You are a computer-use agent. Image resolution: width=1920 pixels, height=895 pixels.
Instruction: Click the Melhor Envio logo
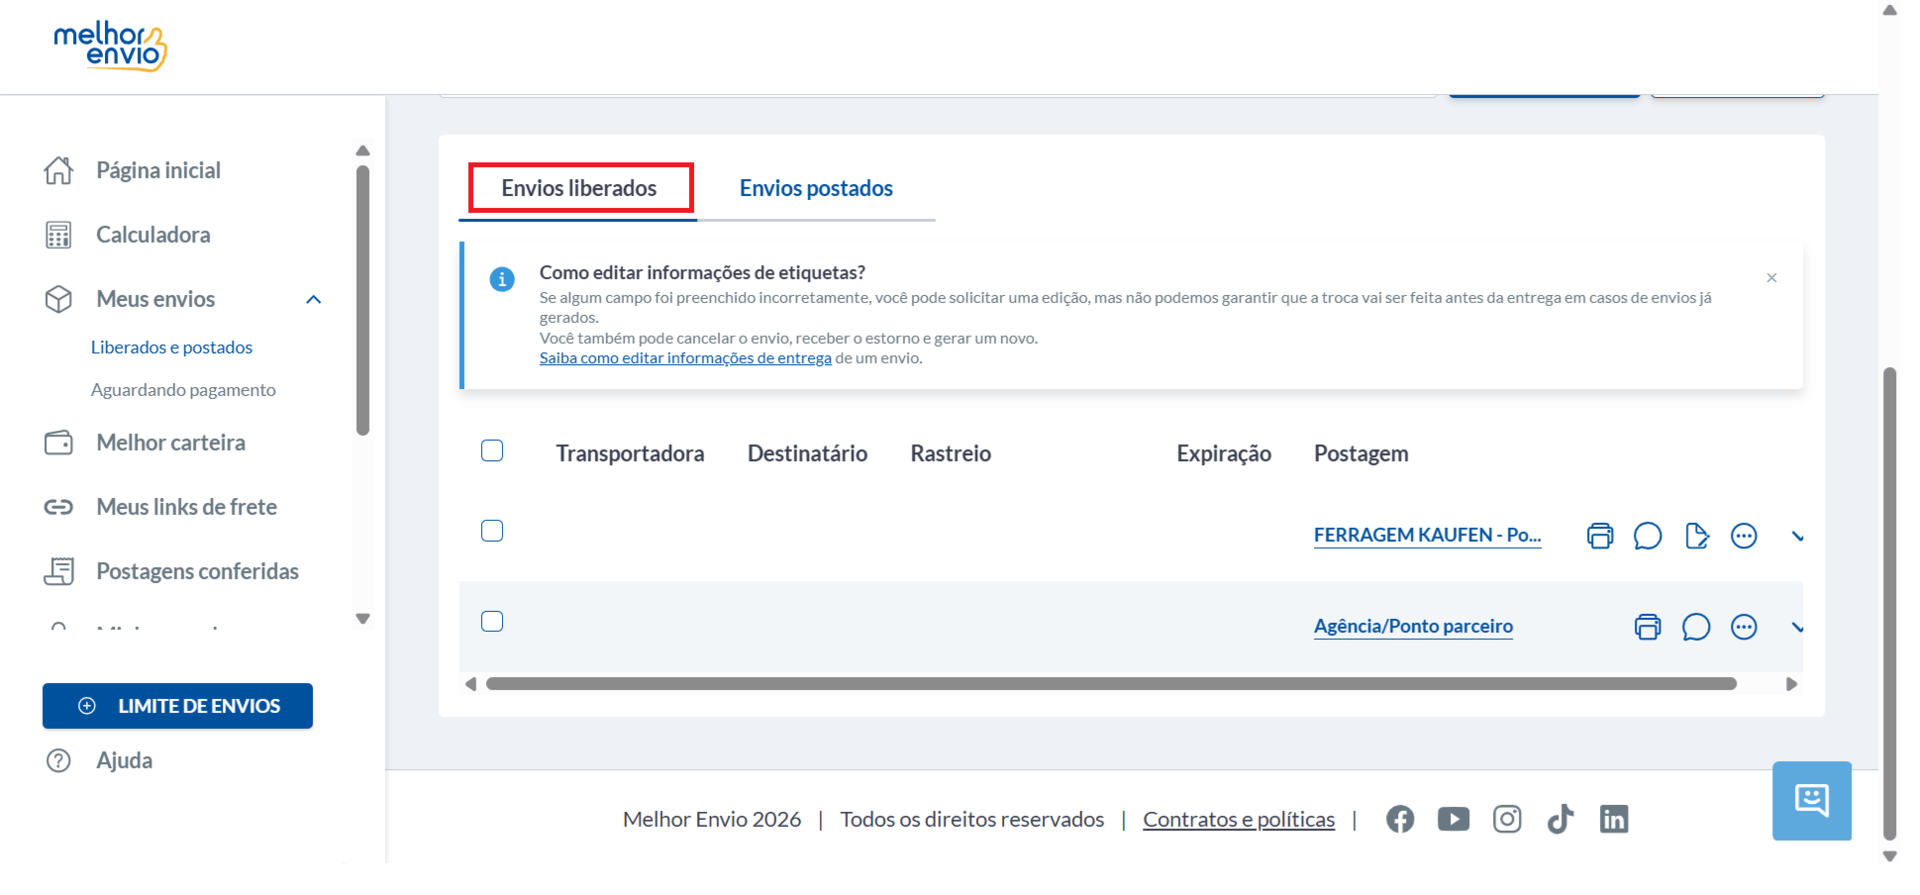point(110,46)
